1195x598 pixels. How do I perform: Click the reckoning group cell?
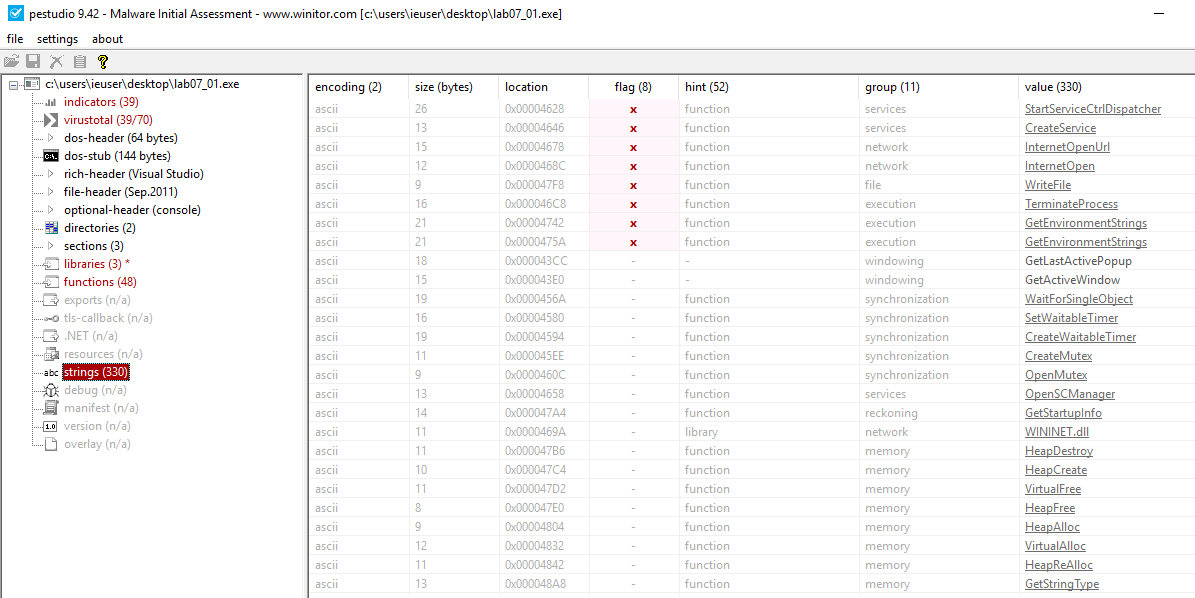(891, 413)
